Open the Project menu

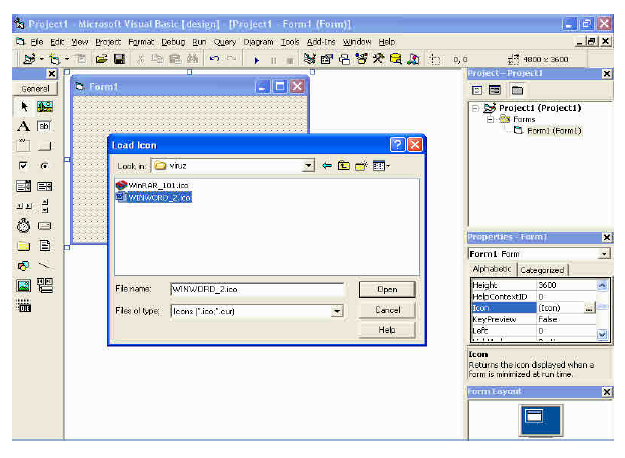(x=108, y=42)
